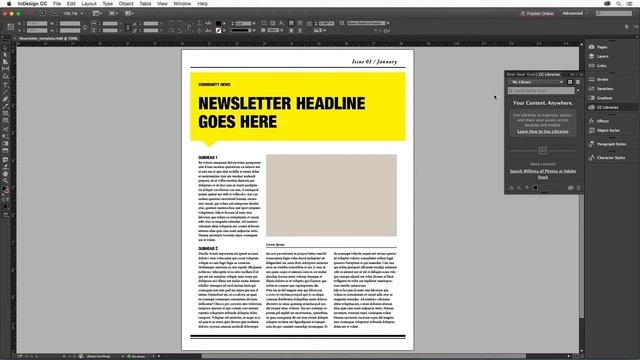Choose the Scissors tool
The height and width of the screenshot is (360, 640).
point(5,129)
